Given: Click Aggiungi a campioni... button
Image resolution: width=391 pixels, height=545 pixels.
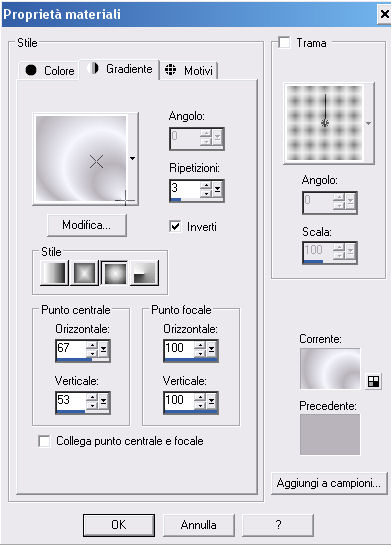Looking at the screenshot, I should coord(328,483).
